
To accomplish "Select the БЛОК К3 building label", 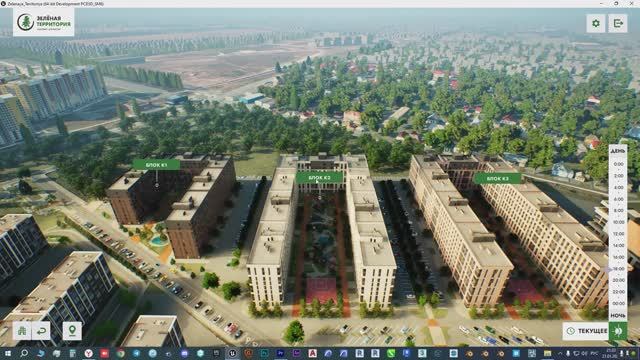I will (498, 178).
